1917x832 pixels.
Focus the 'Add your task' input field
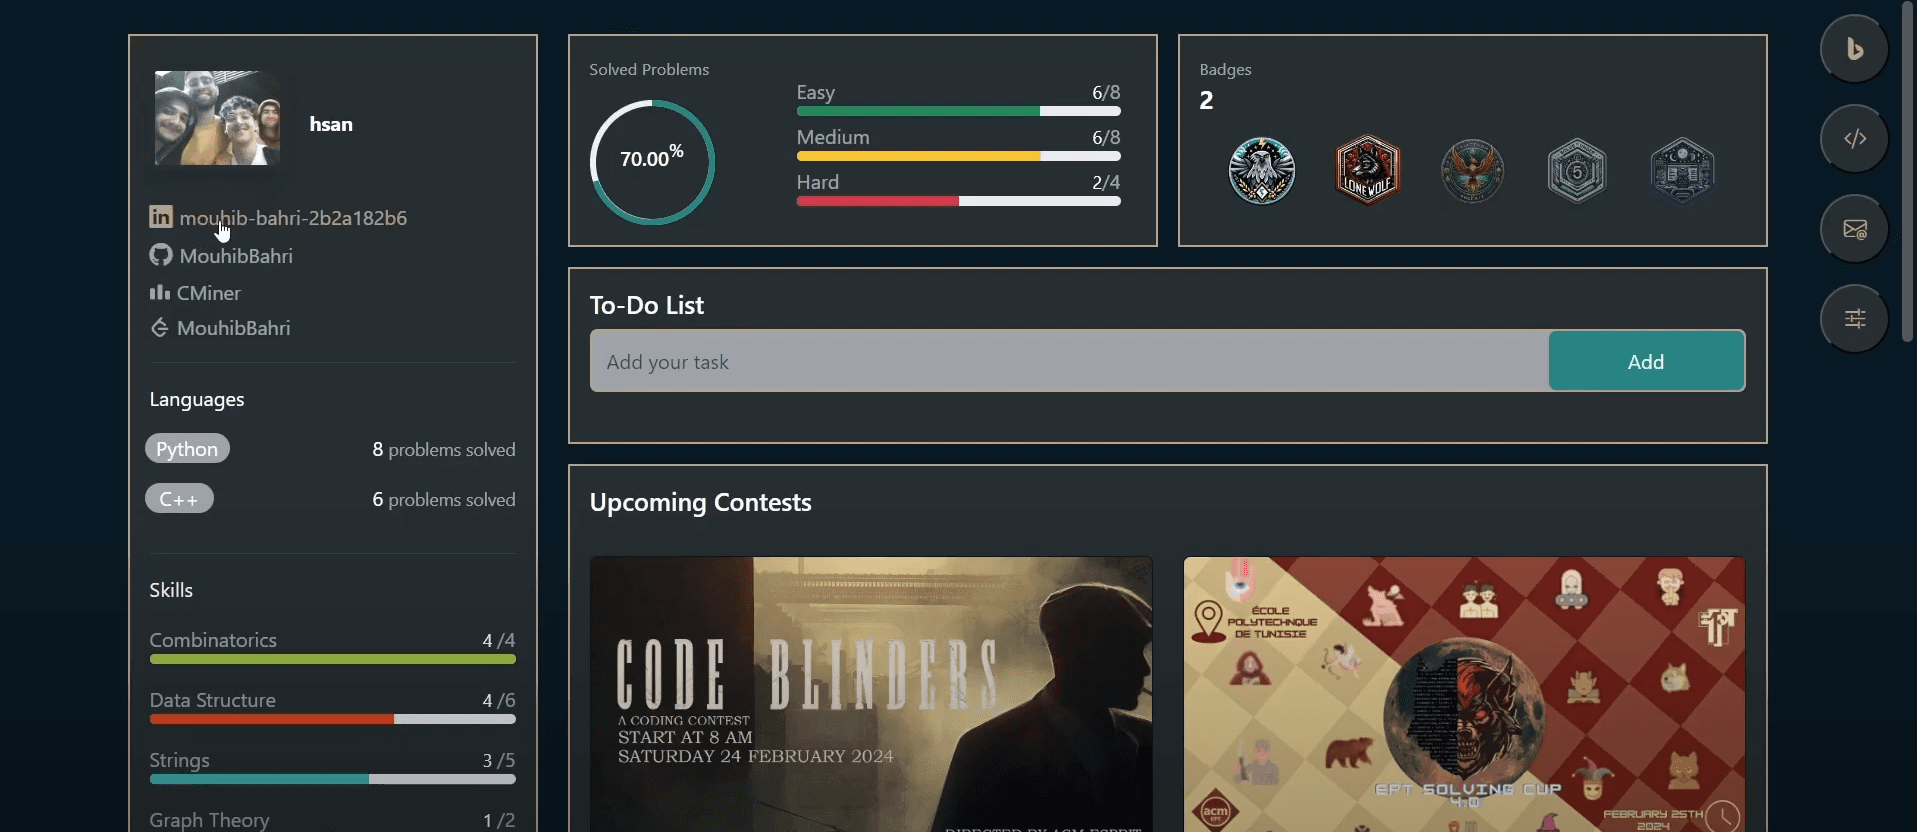click(1069, 361)
